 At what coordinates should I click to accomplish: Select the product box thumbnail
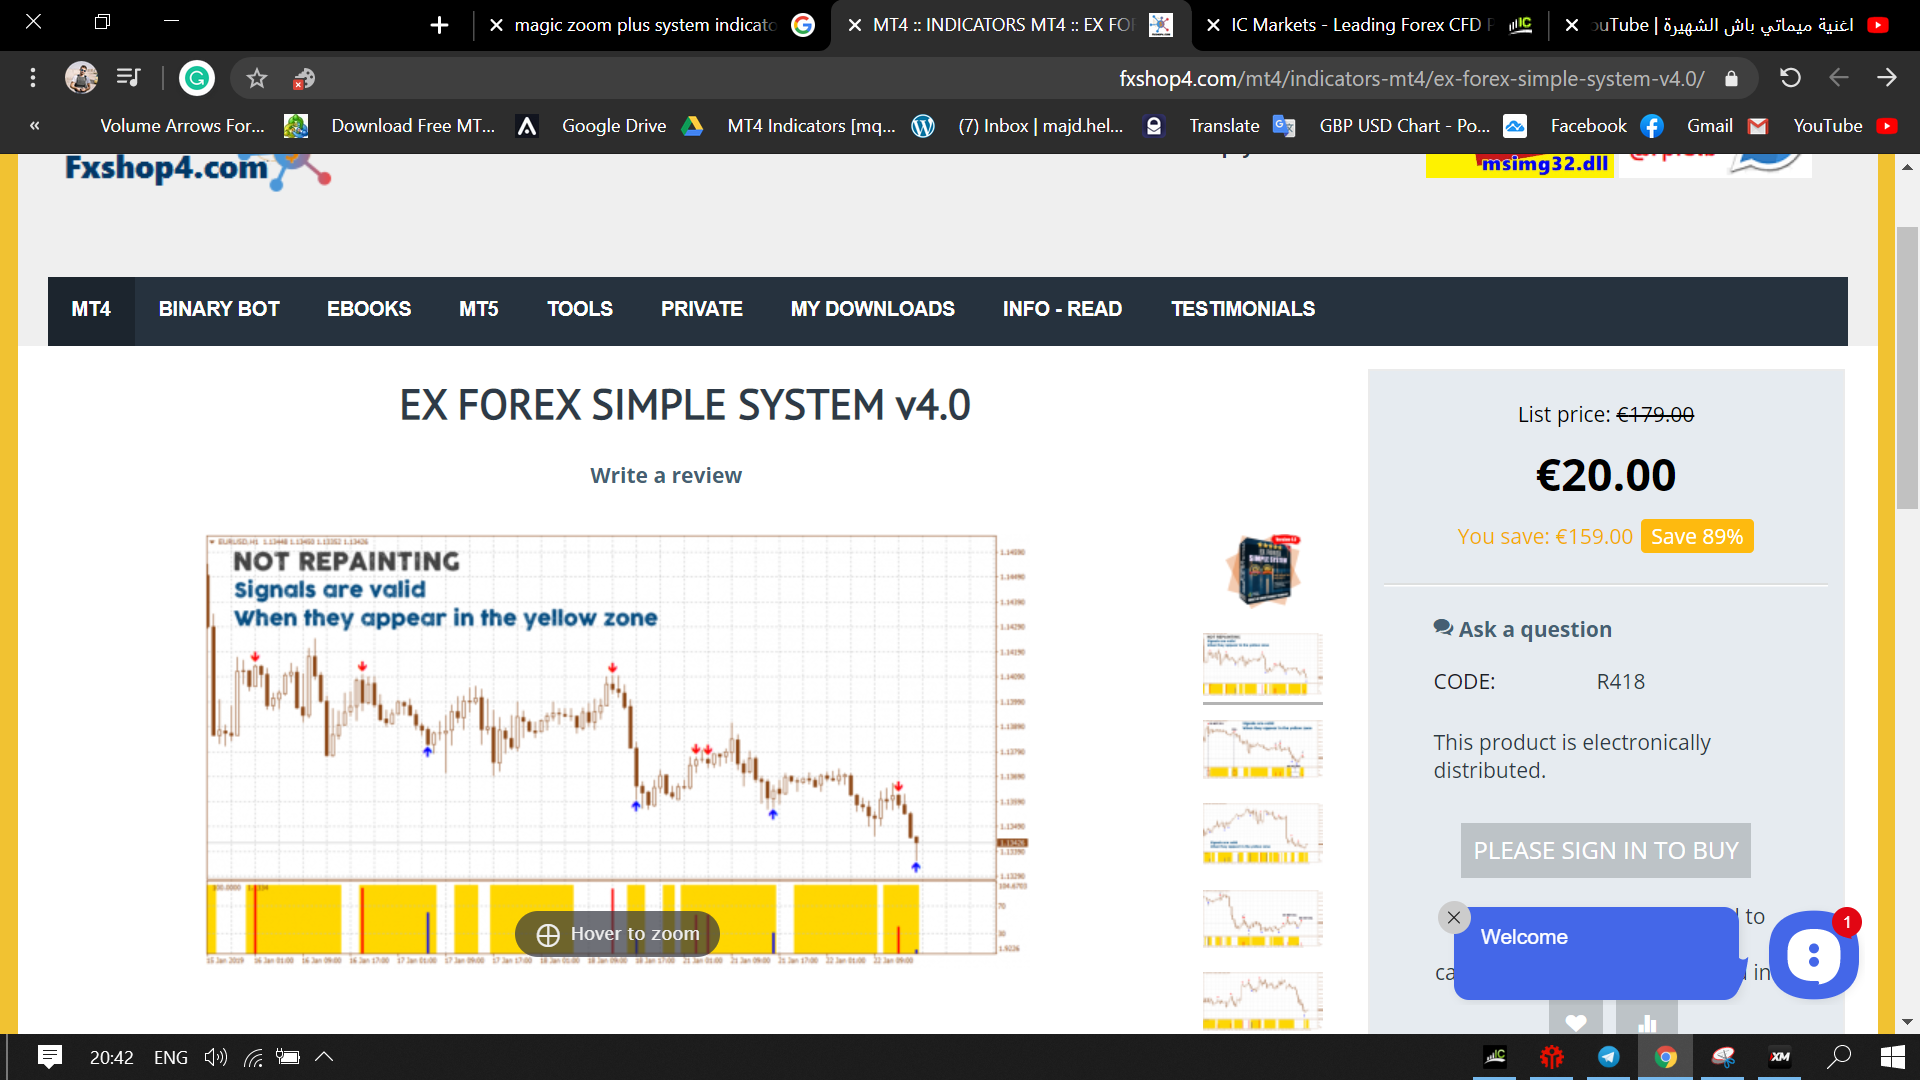point(1262,570)
